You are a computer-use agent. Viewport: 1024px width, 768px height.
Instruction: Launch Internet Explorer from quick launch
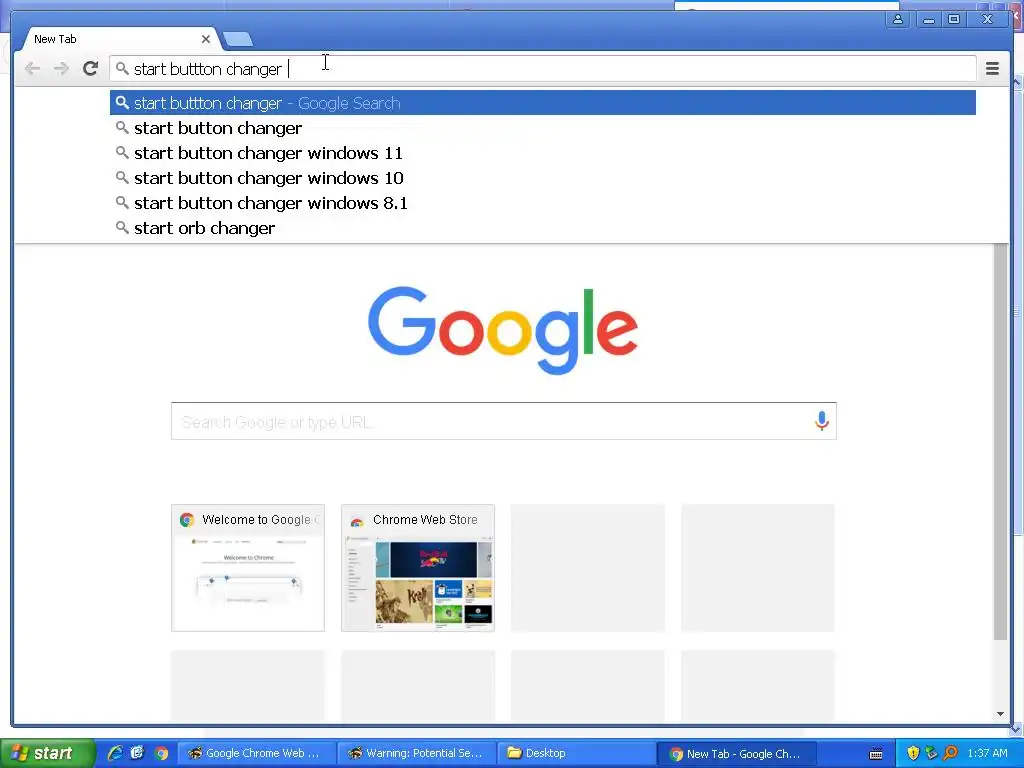115,753
